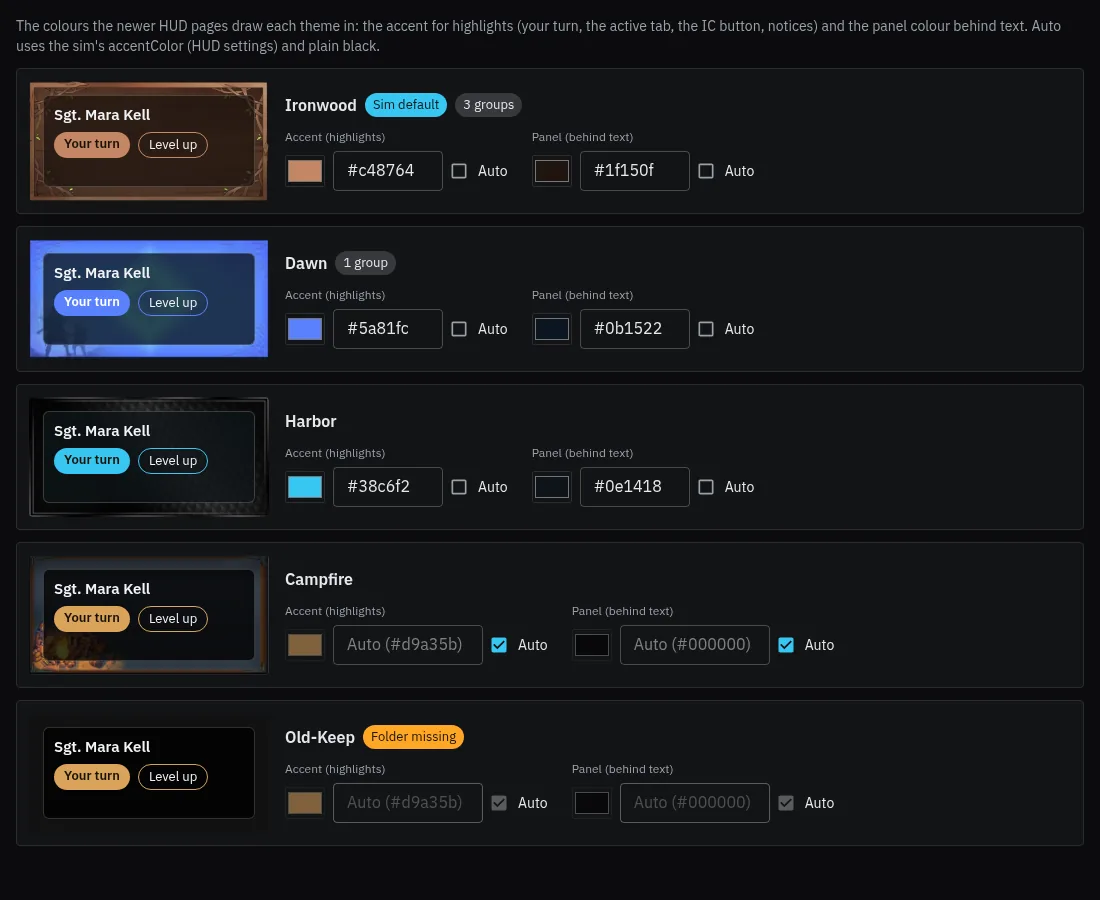Edit Dawn panel hex field #0b1522
1100x900 pixels.
634,328
